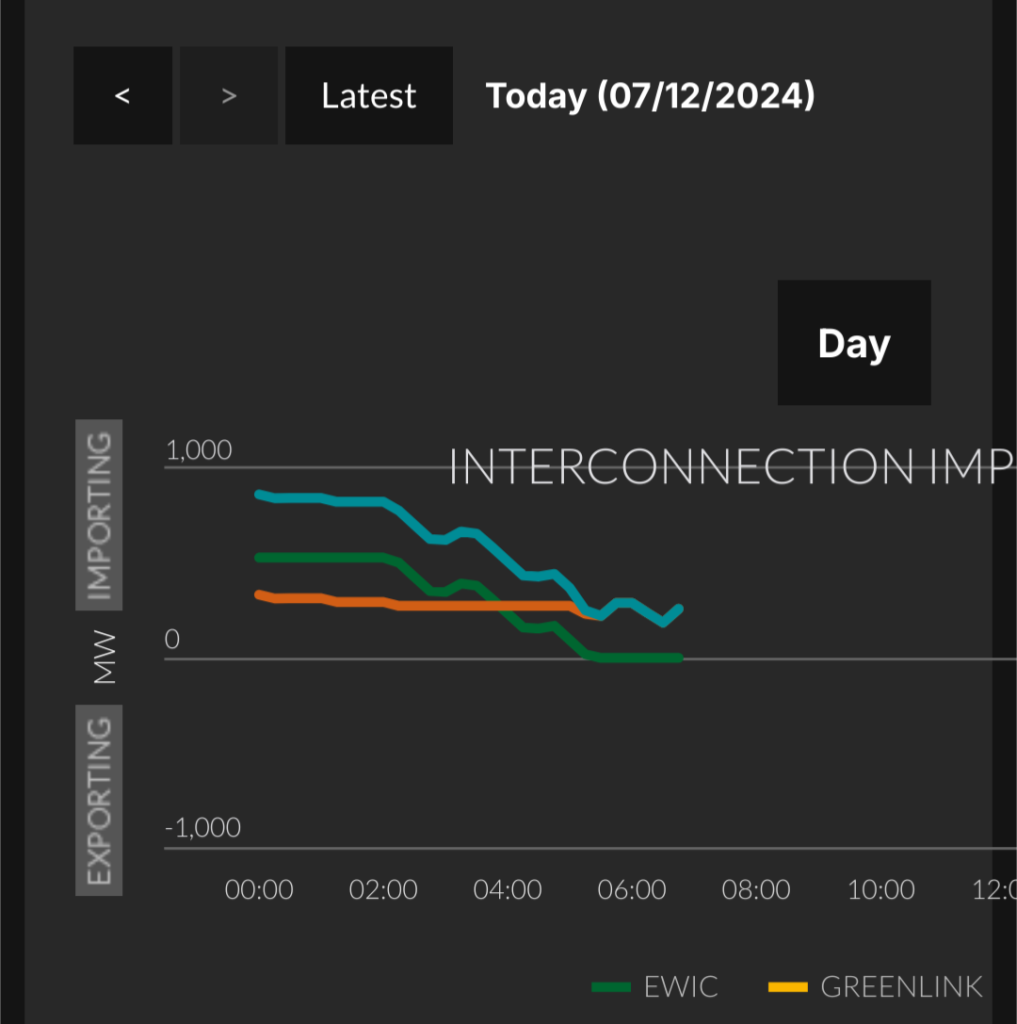Viewport: 1017px width, 1024px height.
Task: Select the Day view button
Action: 854,343
